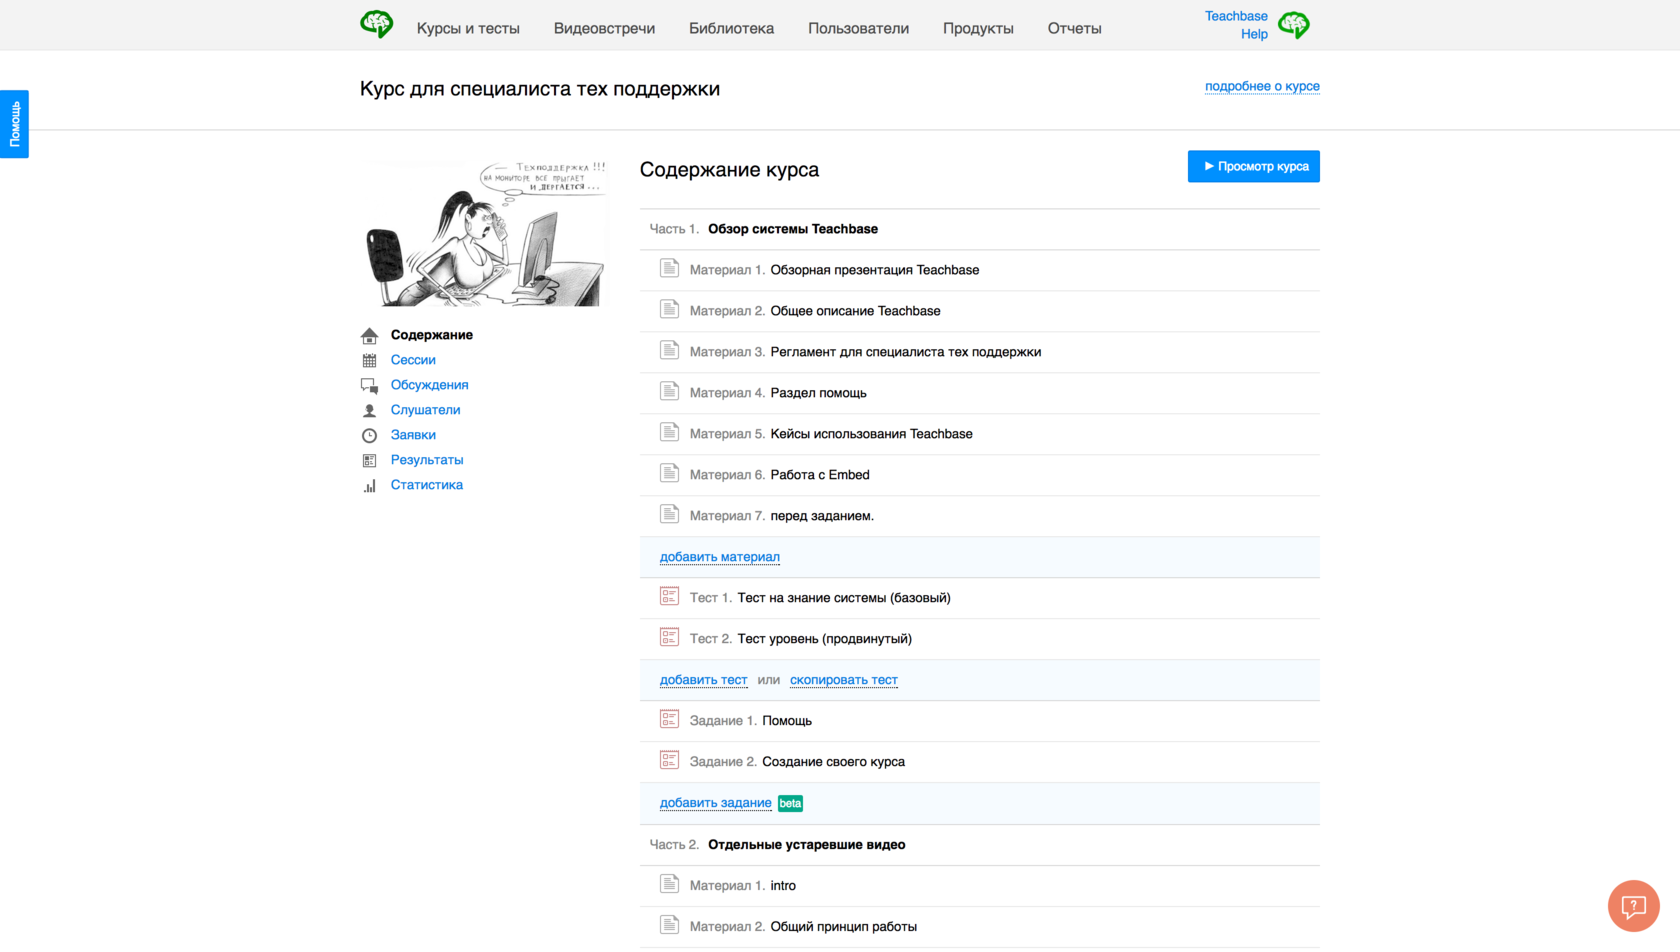Click the results icon beside Результаты

(x=369, y=460)
